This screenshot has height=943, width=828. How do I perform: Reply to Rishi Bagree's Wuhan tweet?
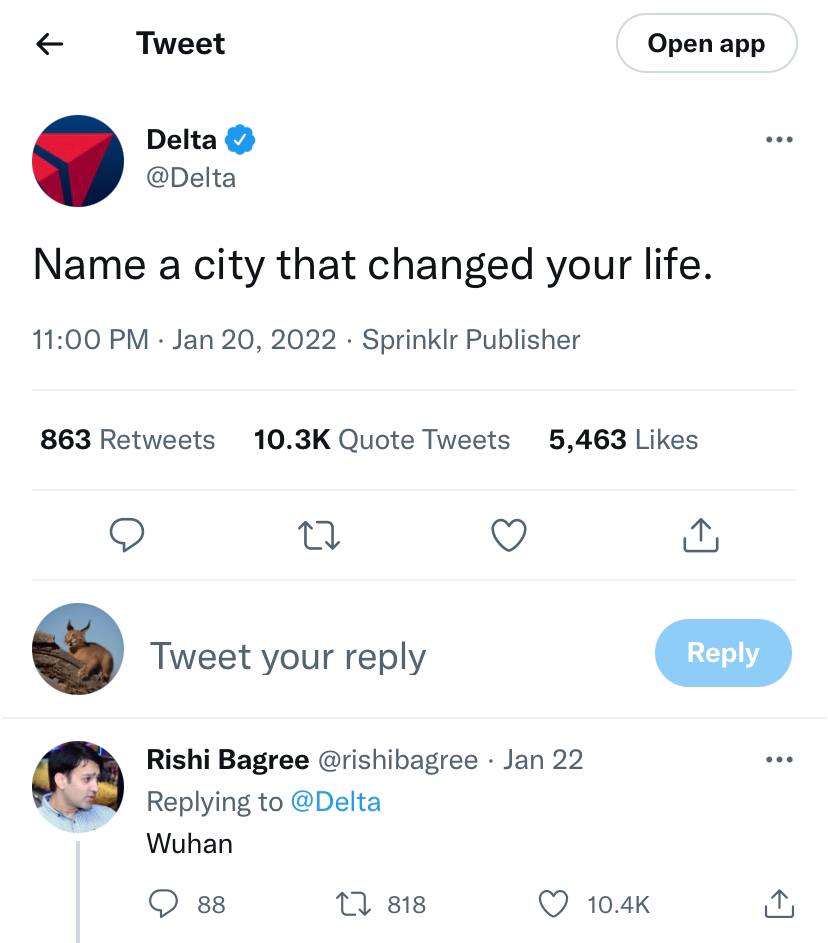[x=162, y=904]
